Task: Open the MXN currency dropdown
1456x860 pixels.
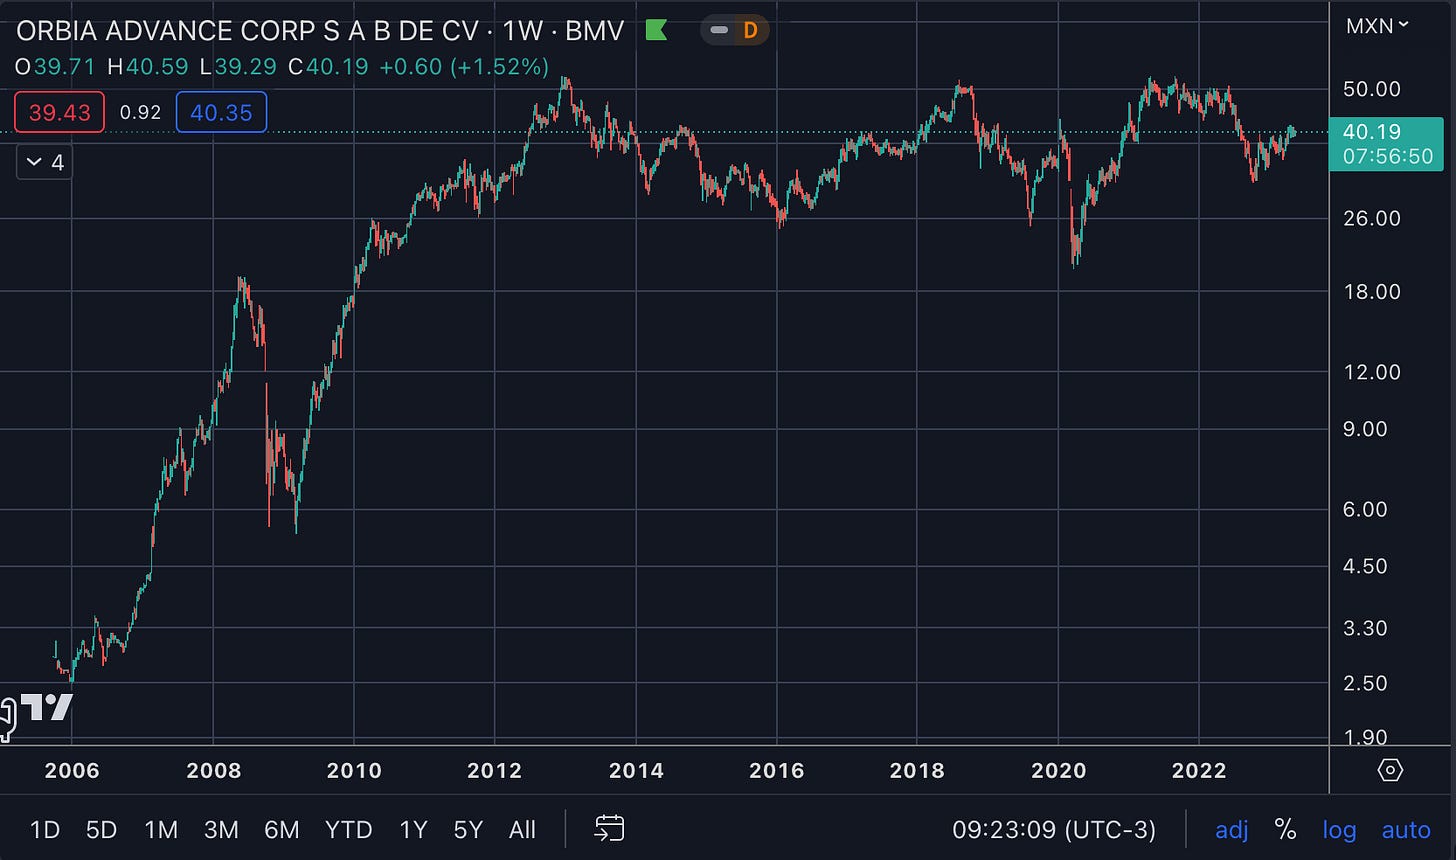Action: click(1378, 26)
